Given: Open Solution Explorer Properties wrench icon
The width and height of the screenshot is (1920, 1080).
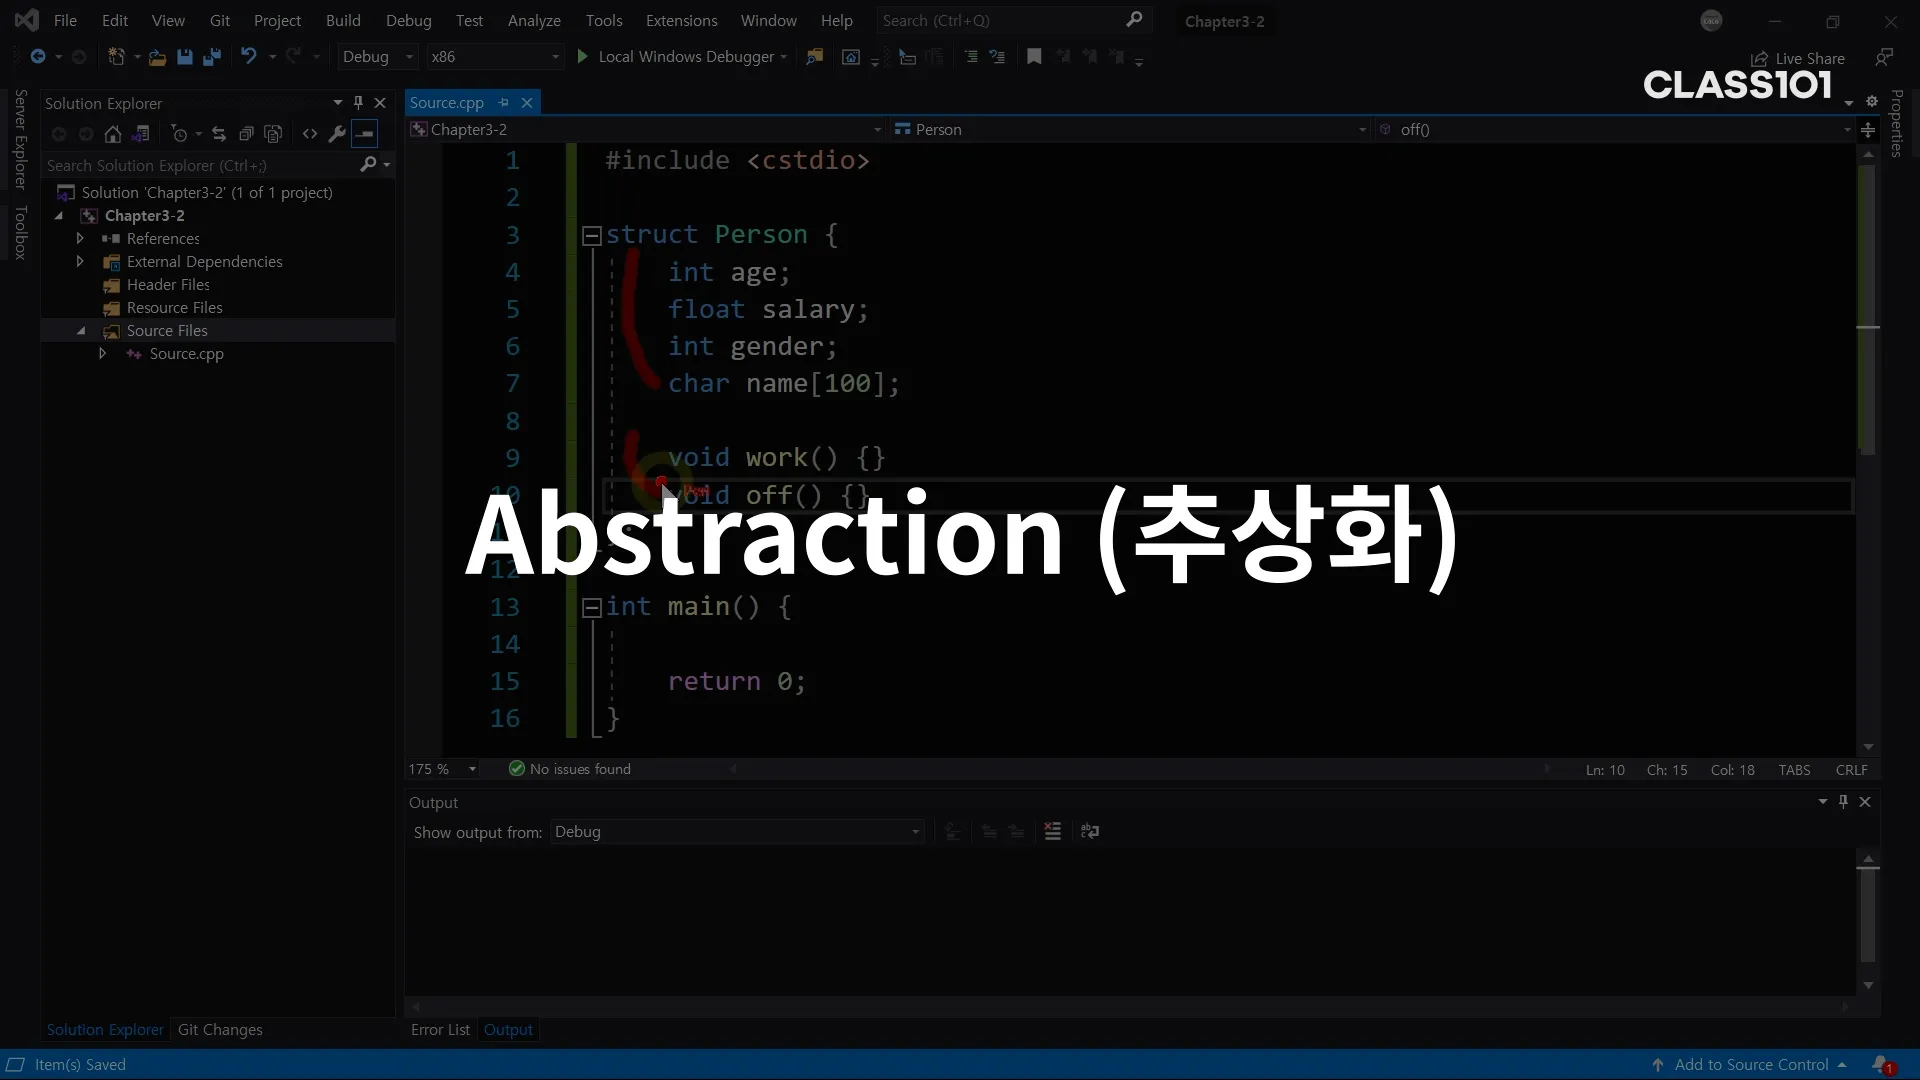Looking at the screenshot, I should pos(337,134).
